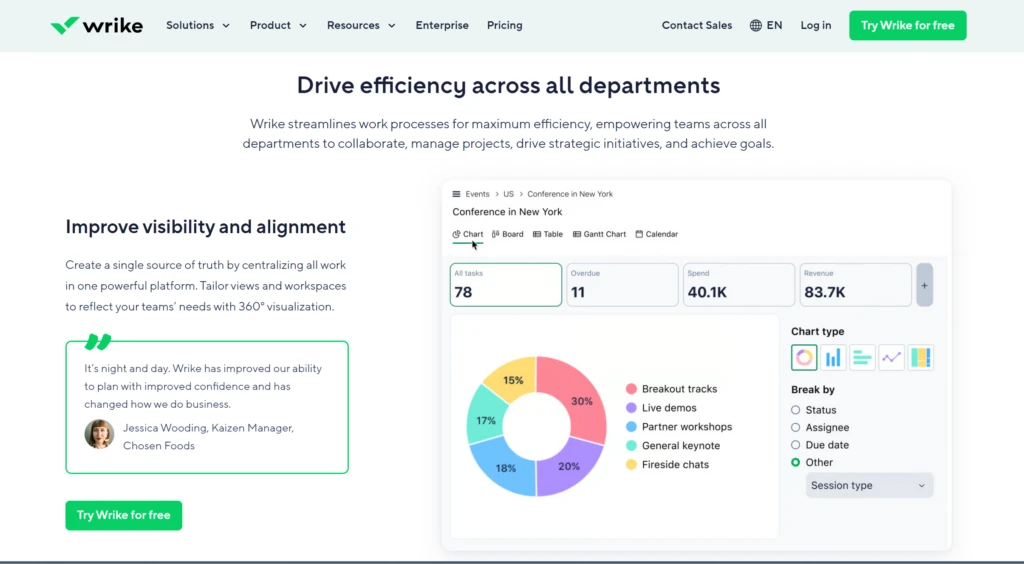The width and height of the screenshot is (1024, 564).
Task: Expand the Resources menu
Action: (x=361, y=26)
